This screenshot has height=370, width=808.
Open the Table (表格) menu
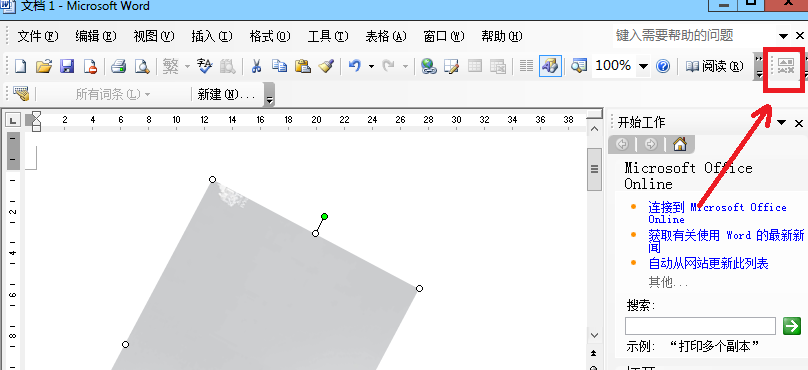[x=386, y=36]
